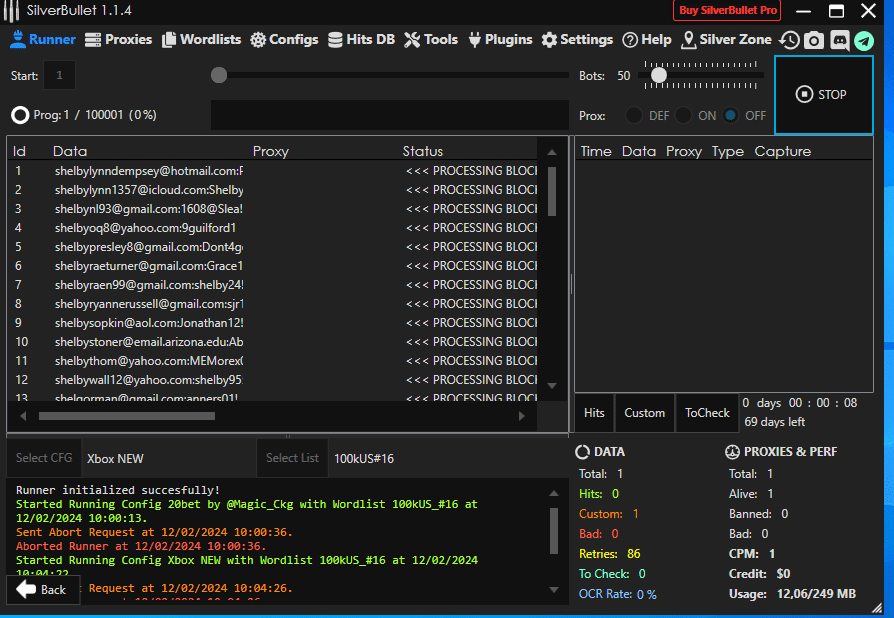Click the data list scroll-down arrow
The width and height of the screenshot is (894, 618).
click(x=551, y=385)
